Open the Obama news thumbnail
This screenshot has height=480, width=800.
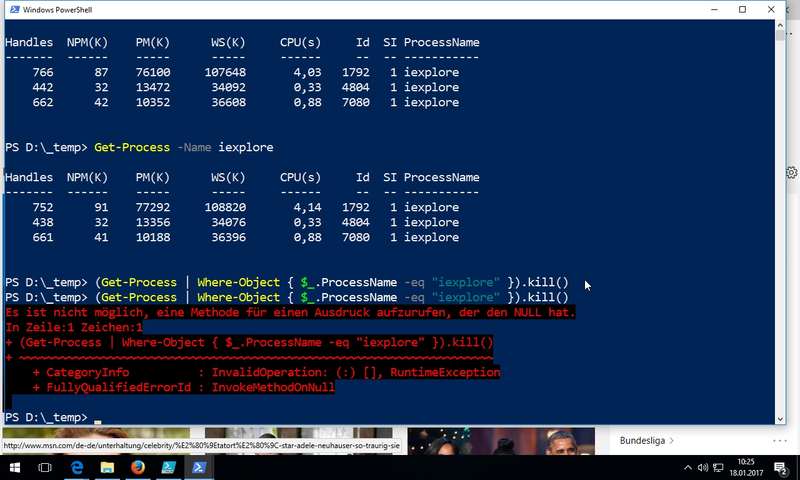(x=566, y=441)
